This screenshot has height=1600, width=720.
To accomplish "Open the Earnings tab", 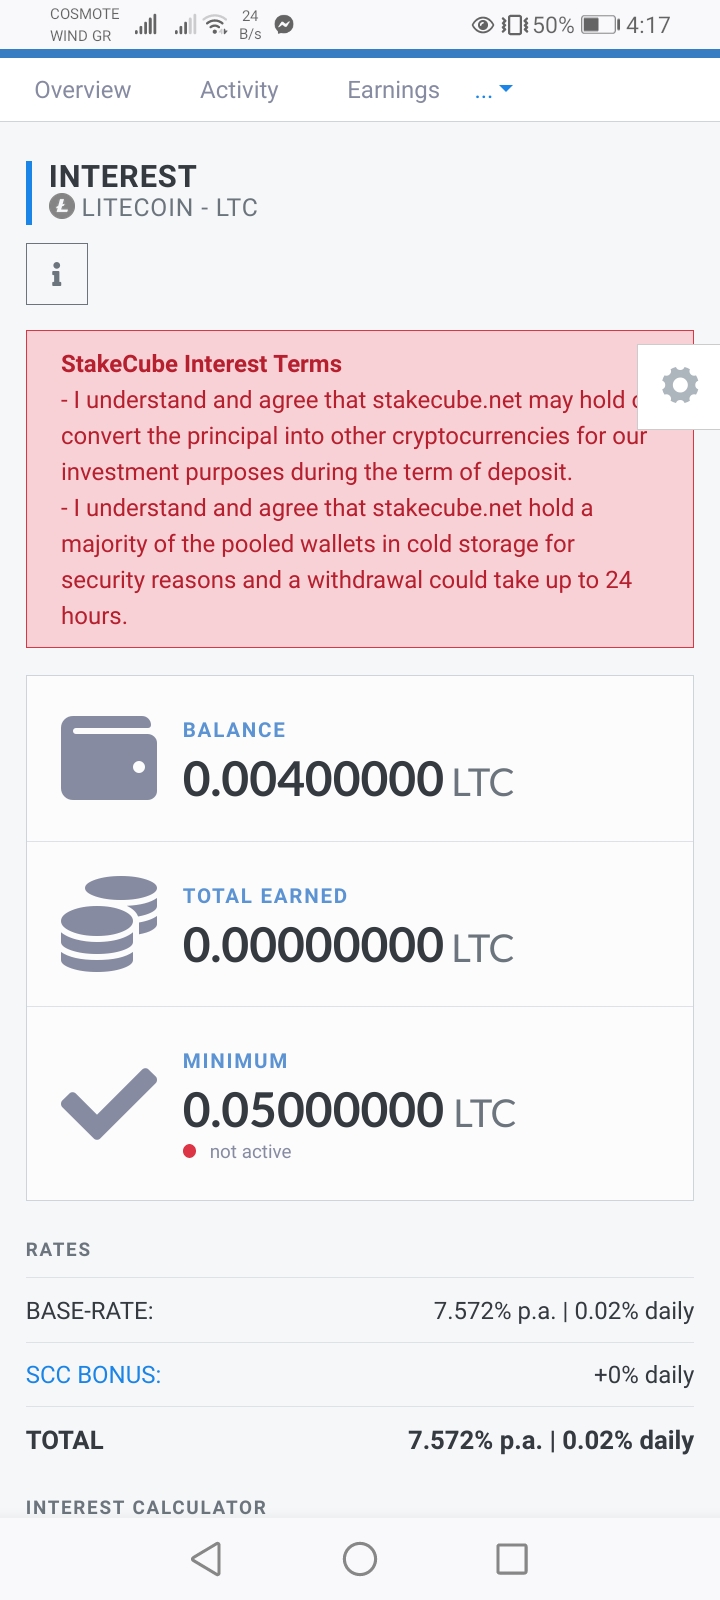I will pyautogui.click(x=393, y=90).
